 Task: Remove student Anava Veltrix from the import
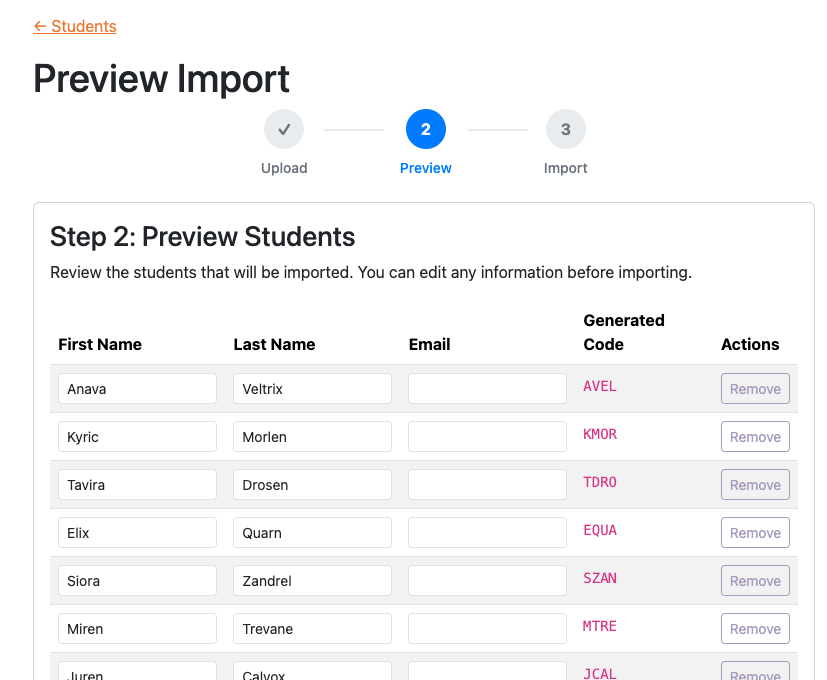[754, 388]
